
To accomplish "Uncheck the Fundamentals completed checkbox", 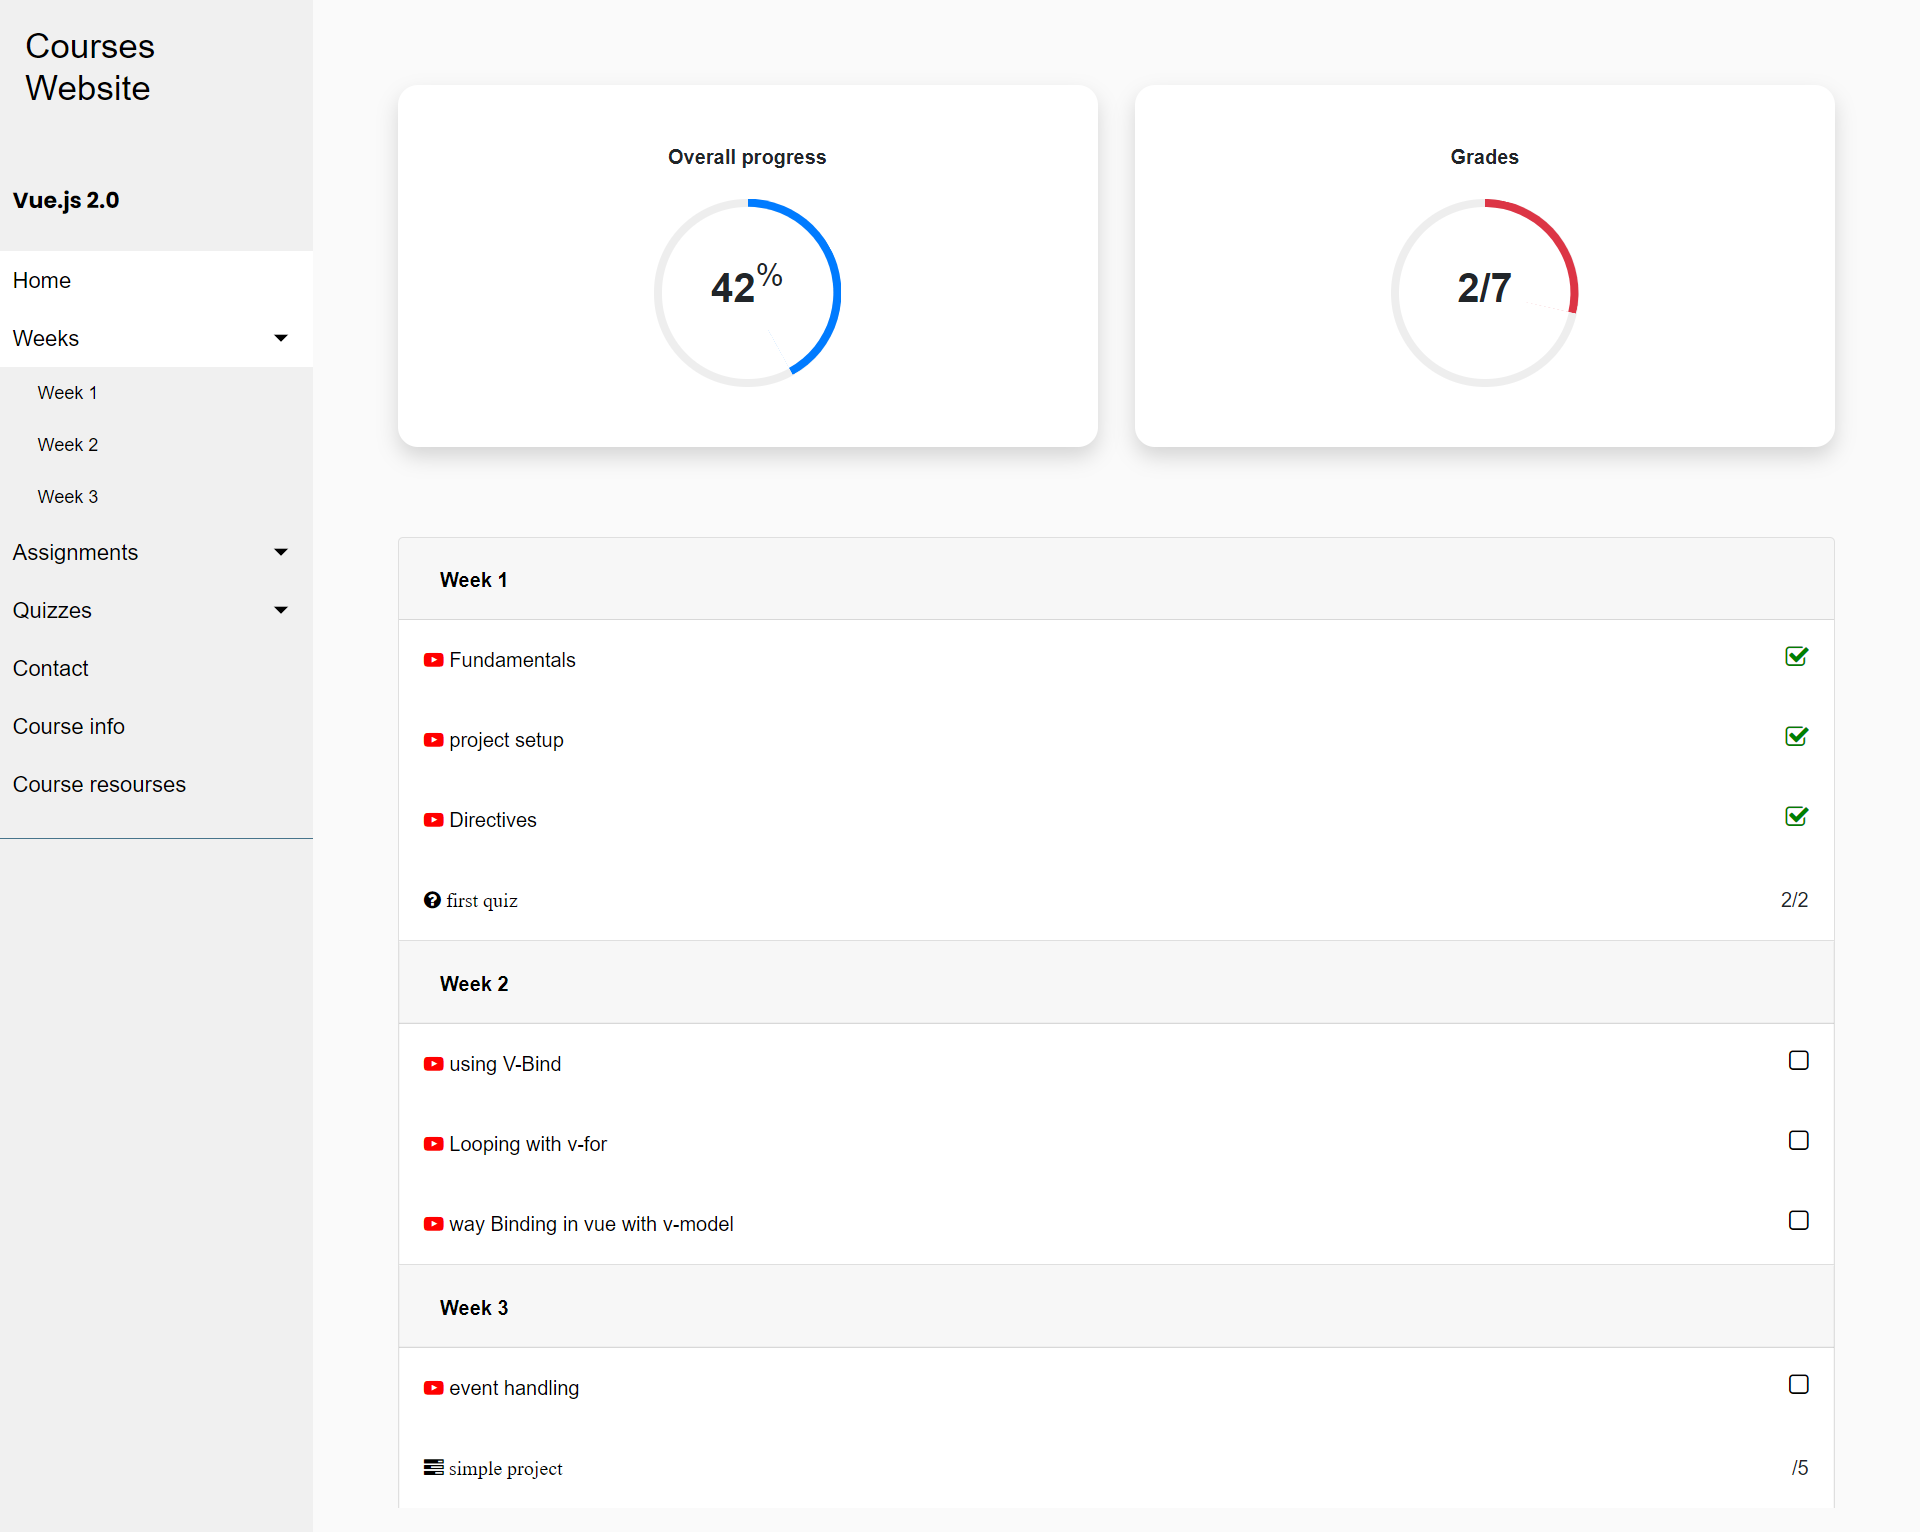I will click(1796, 656).
